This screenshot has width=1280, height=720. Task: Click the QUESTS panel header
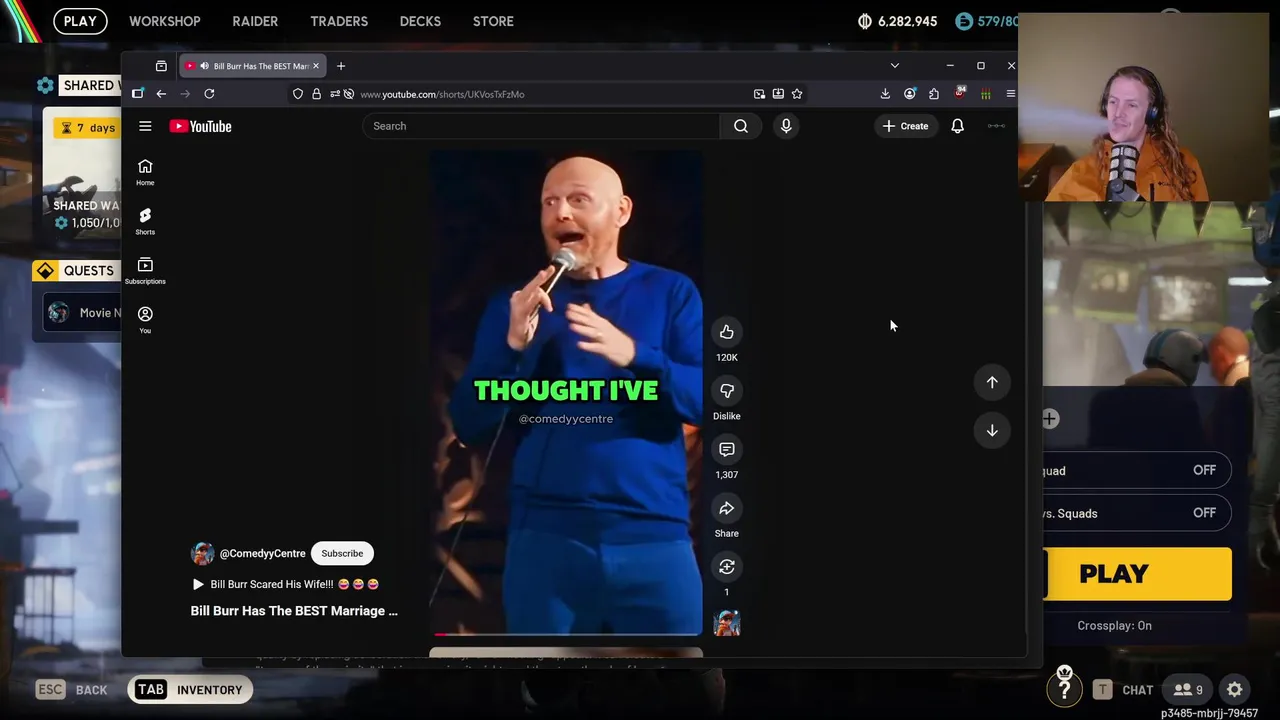coord(76,270)
